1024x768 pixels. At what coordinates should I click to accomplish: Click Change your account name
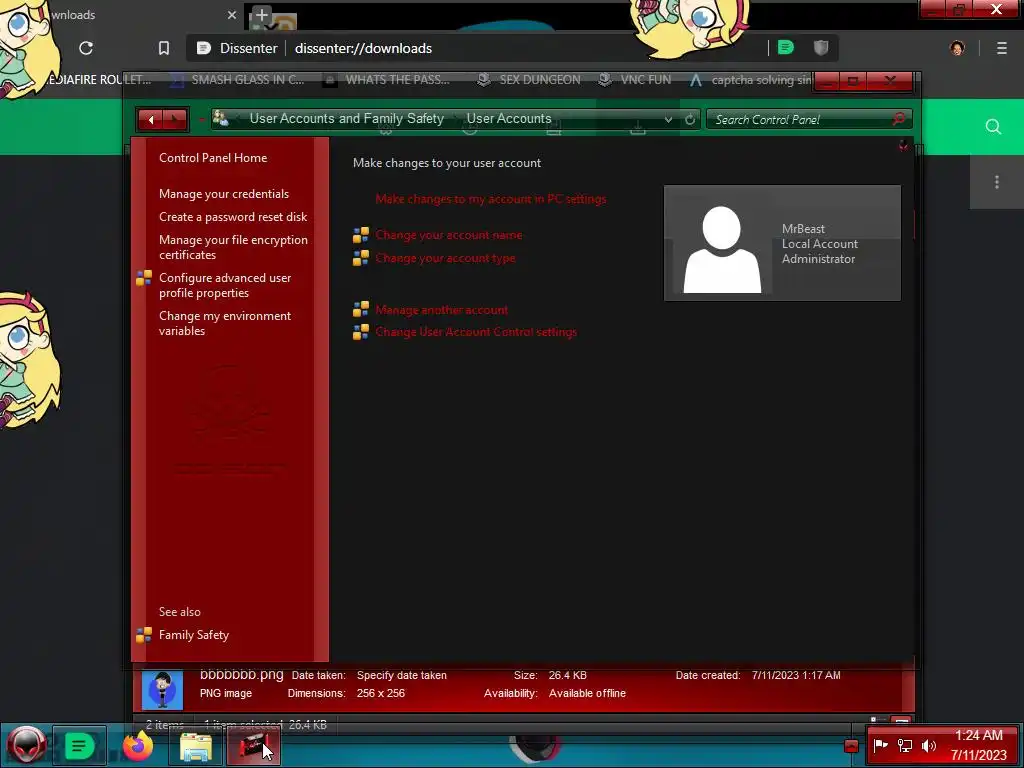449,235
